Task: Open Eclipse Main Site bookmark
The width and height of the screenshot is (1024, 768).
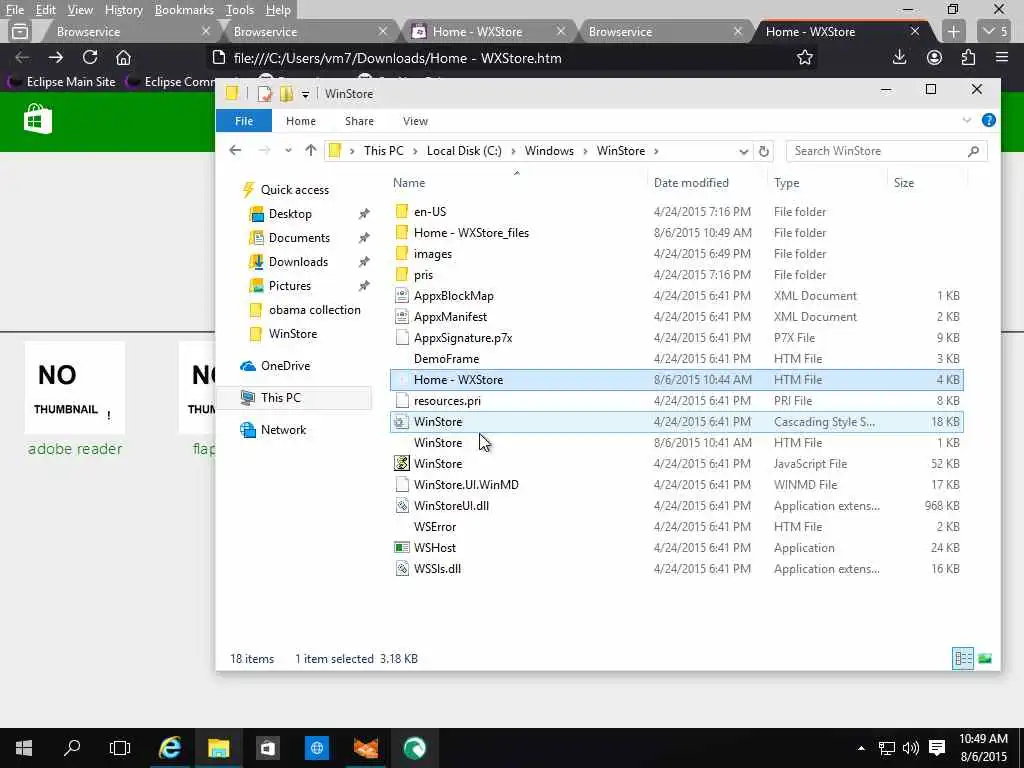Action: pyautogui.click(x=62, y=82)
